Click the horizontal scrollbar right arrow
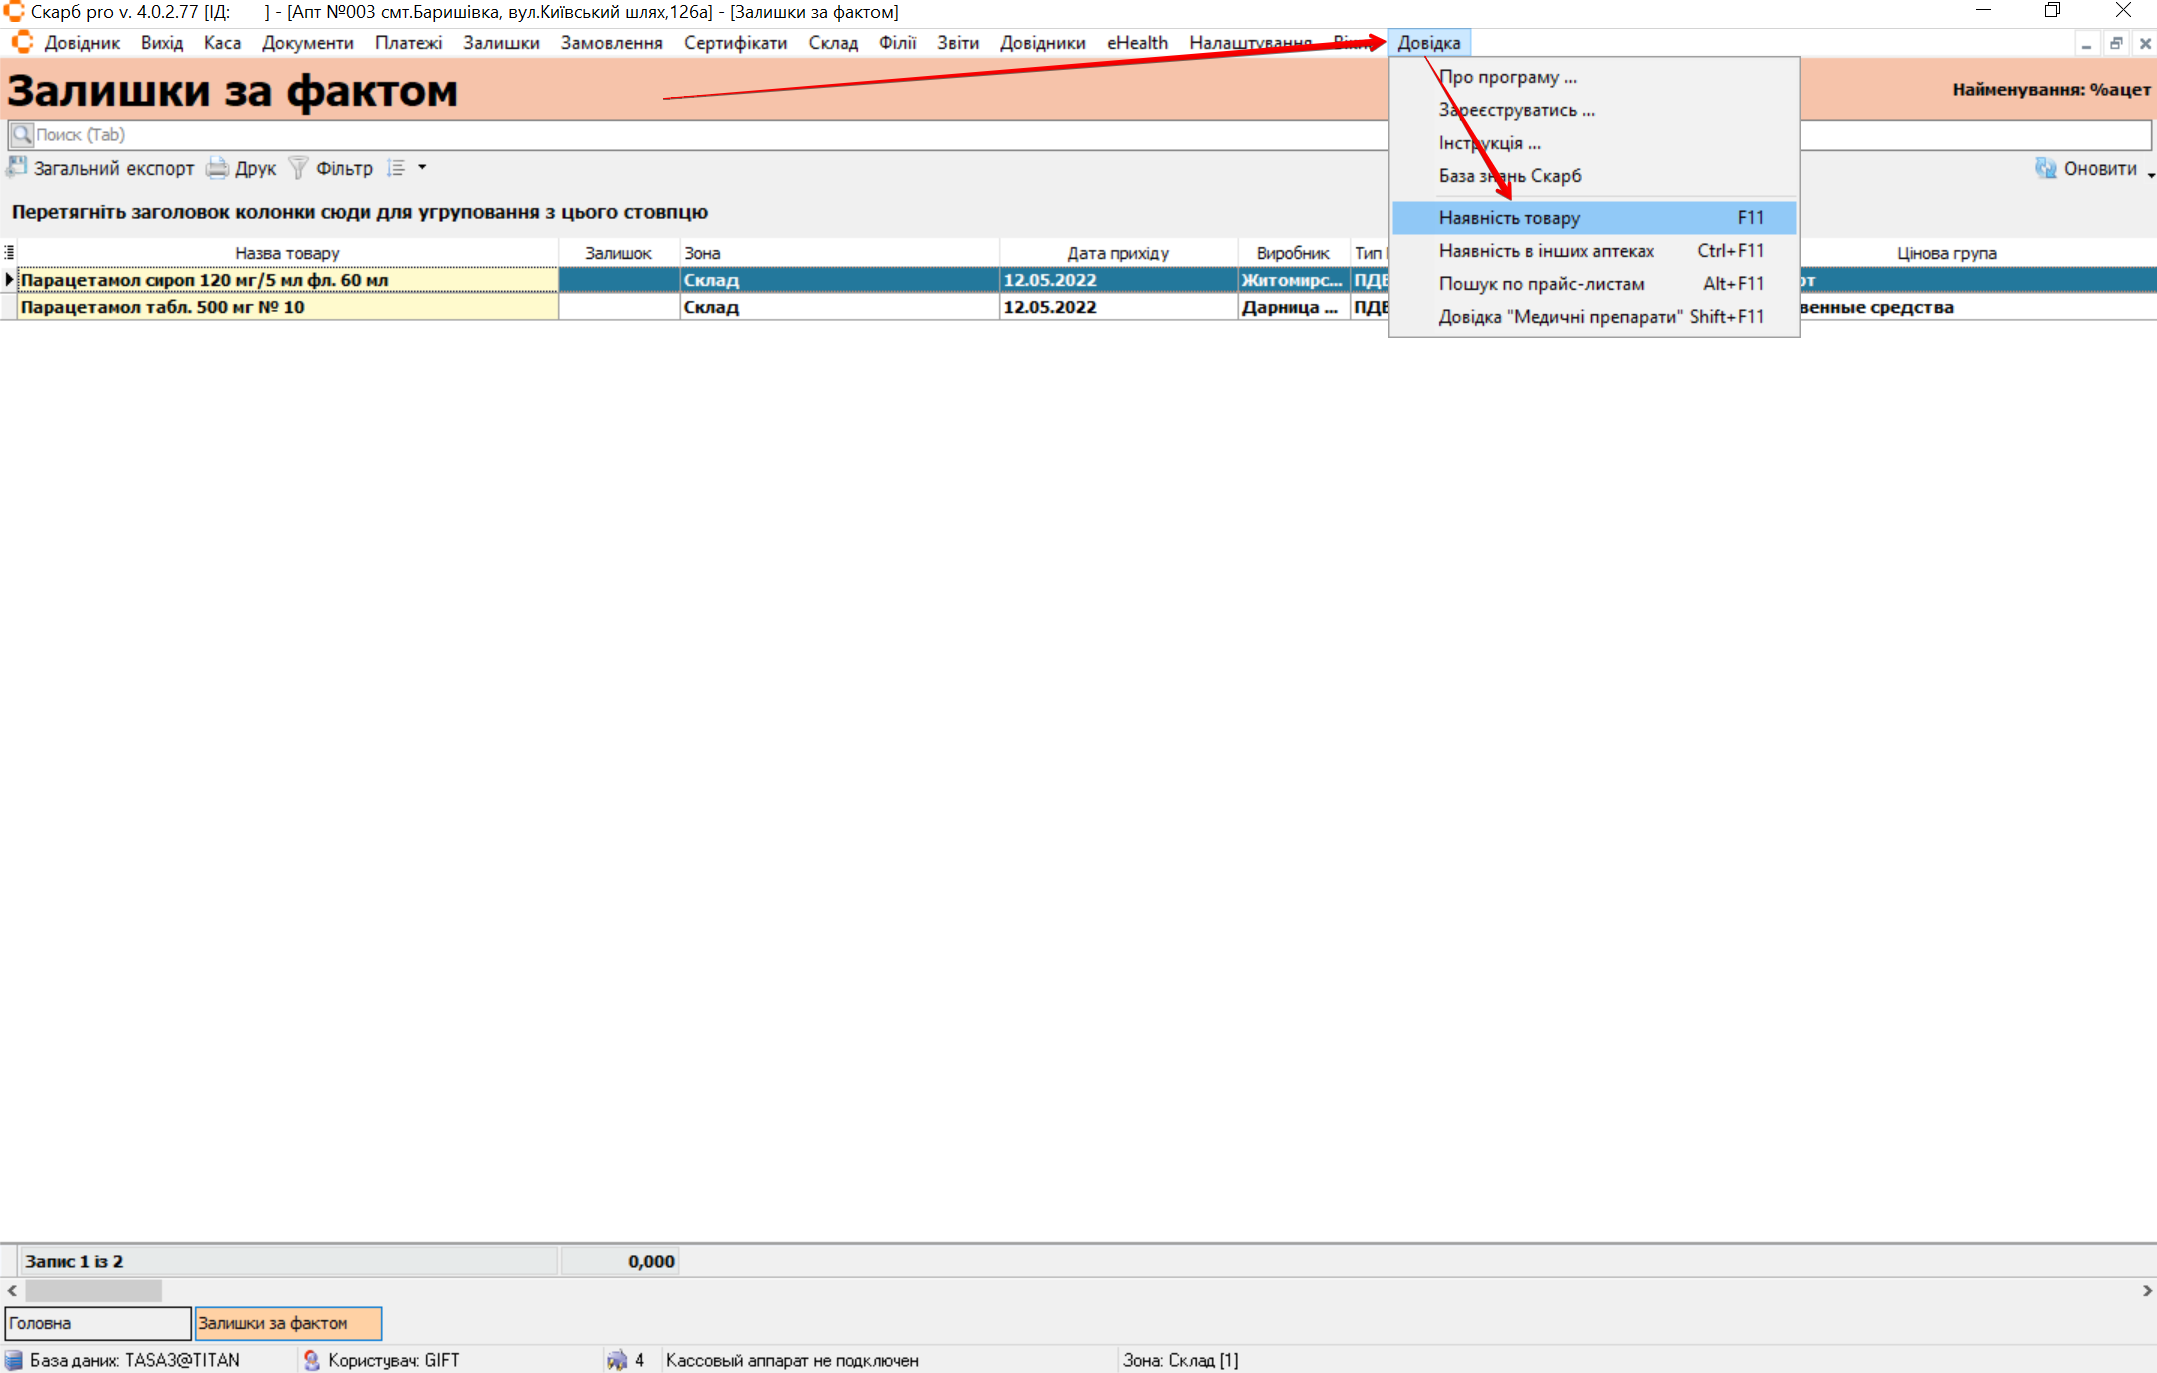This screenshot has height=1373, width=2157. [2146, 1291]
